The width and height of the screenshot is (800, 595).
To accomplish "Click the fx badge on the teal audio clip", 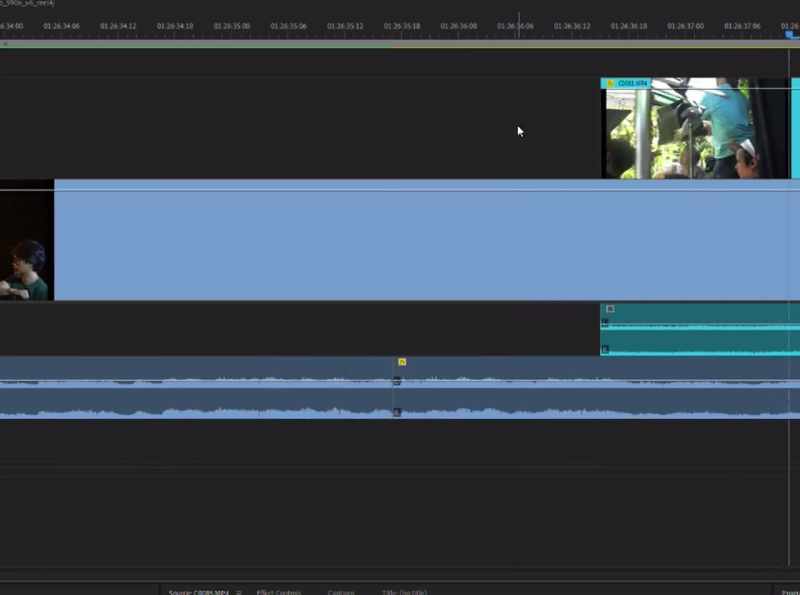I will click(610, 309).
